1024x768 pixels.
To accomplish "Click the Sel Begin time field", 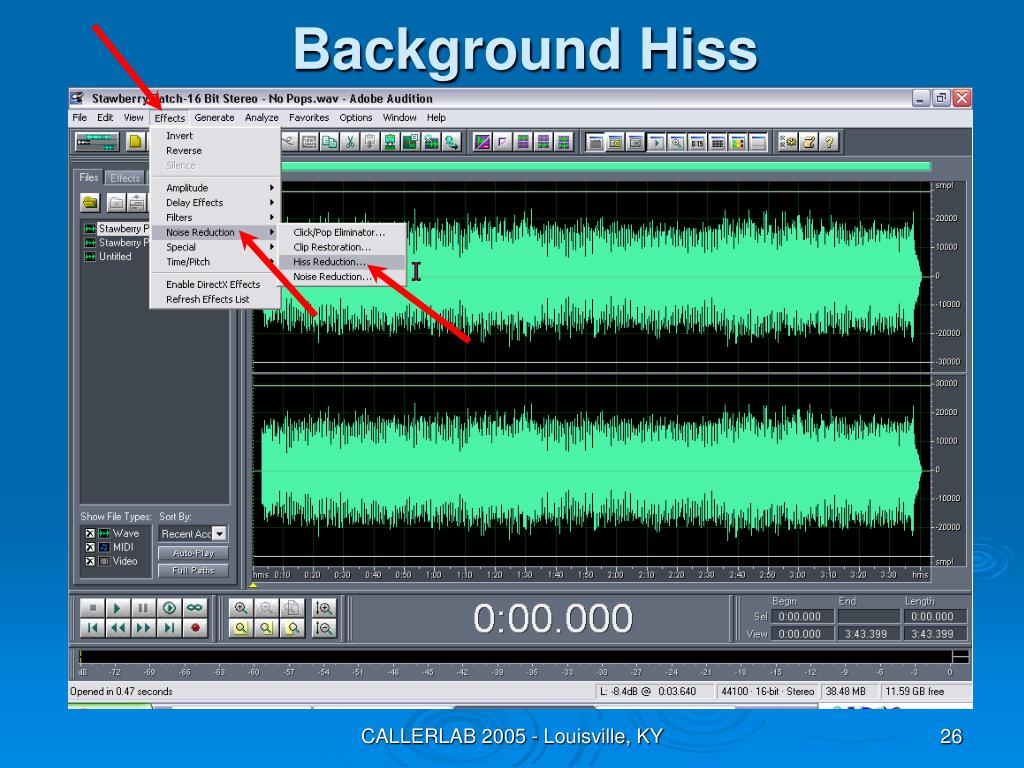I will pyautogui.click(x=802, y=616).
